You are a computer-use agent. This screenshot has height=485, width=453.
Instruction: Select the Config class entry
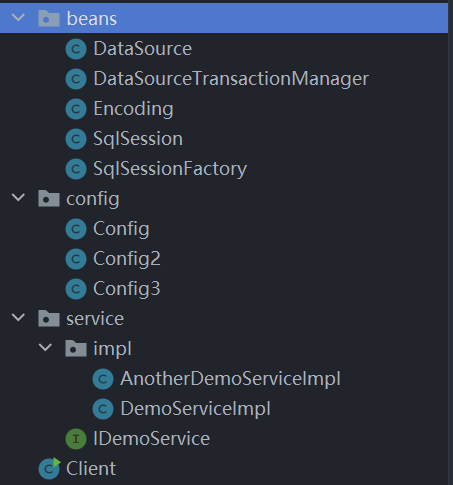click(x=121, y=229)
